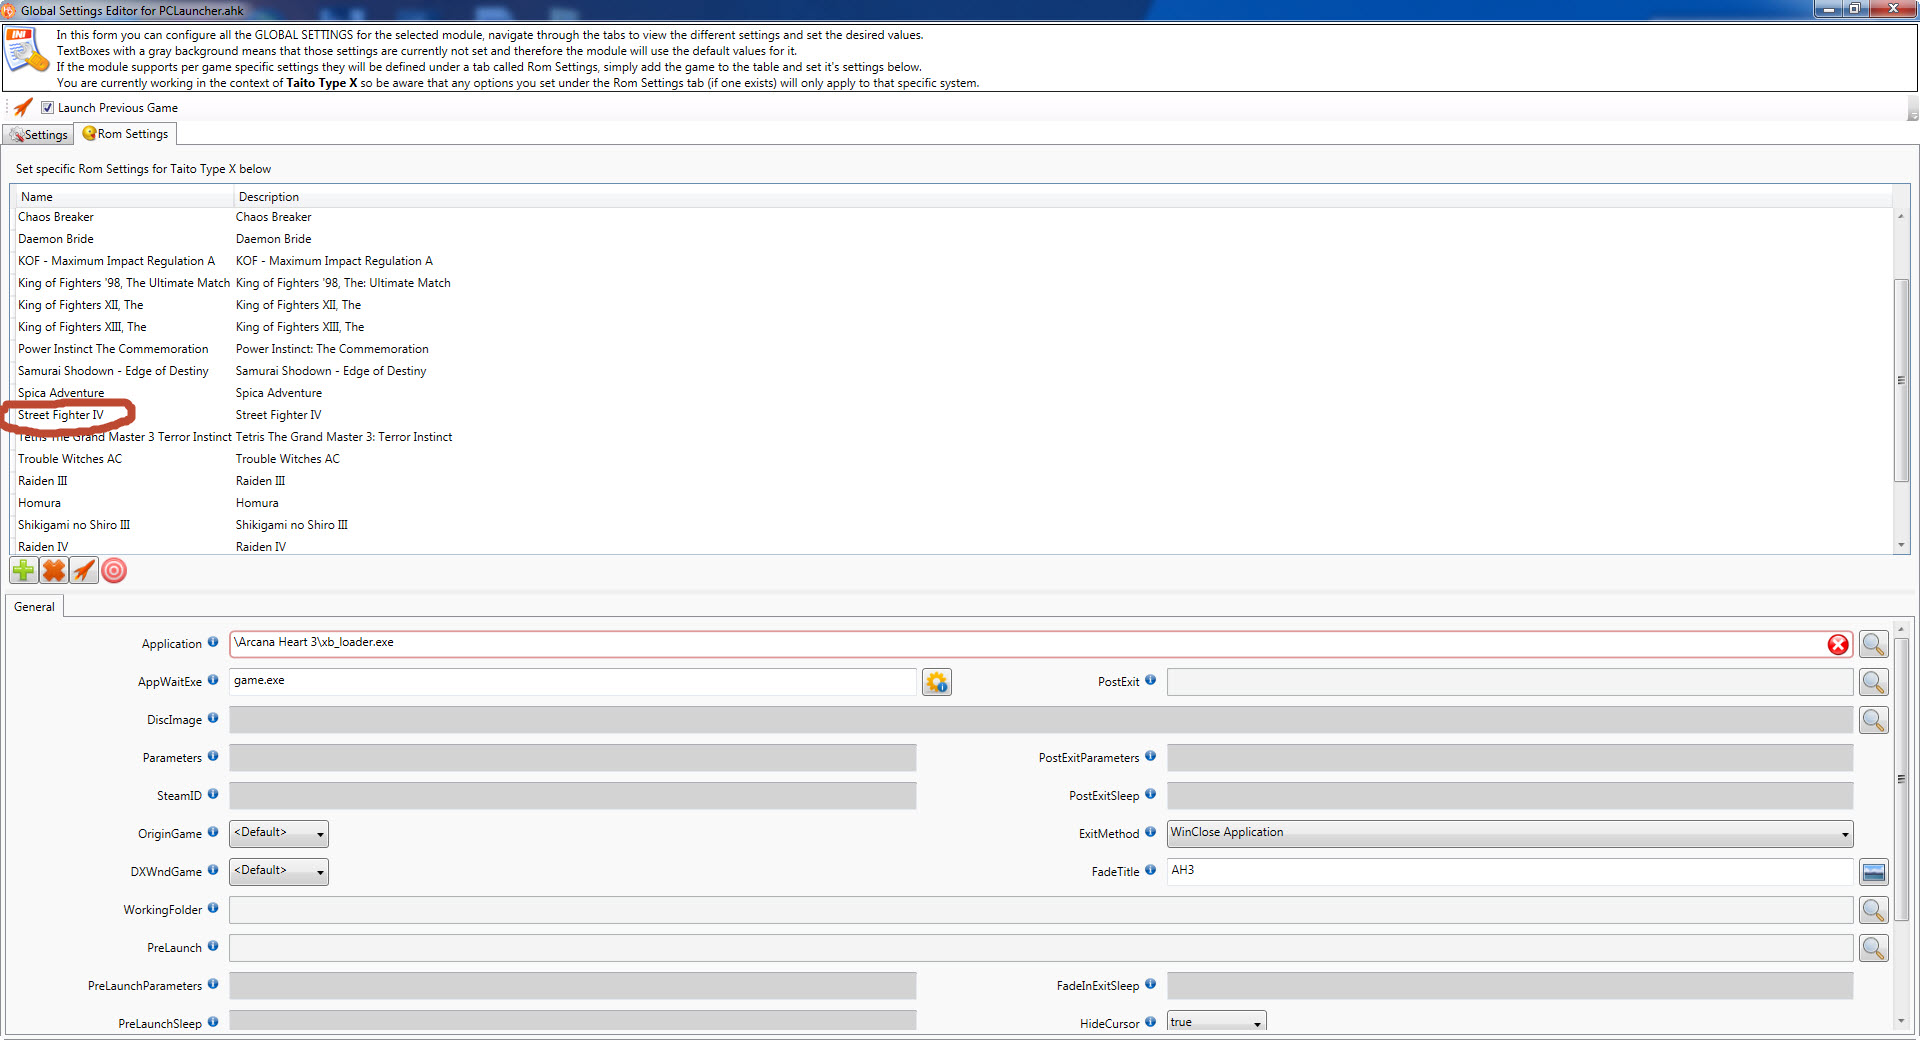Screen dimensions: 1920x1040
Task: Select King of Fighters XII, The row
Action: tap(952, 305)
